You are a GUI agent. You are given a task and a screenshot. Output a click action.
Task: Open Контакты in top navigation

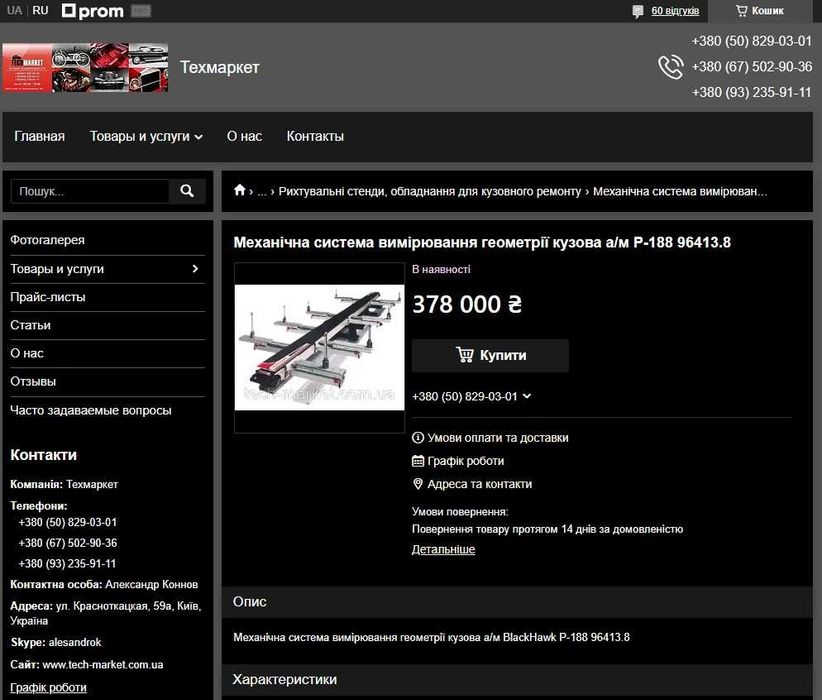tap(315, 136)
